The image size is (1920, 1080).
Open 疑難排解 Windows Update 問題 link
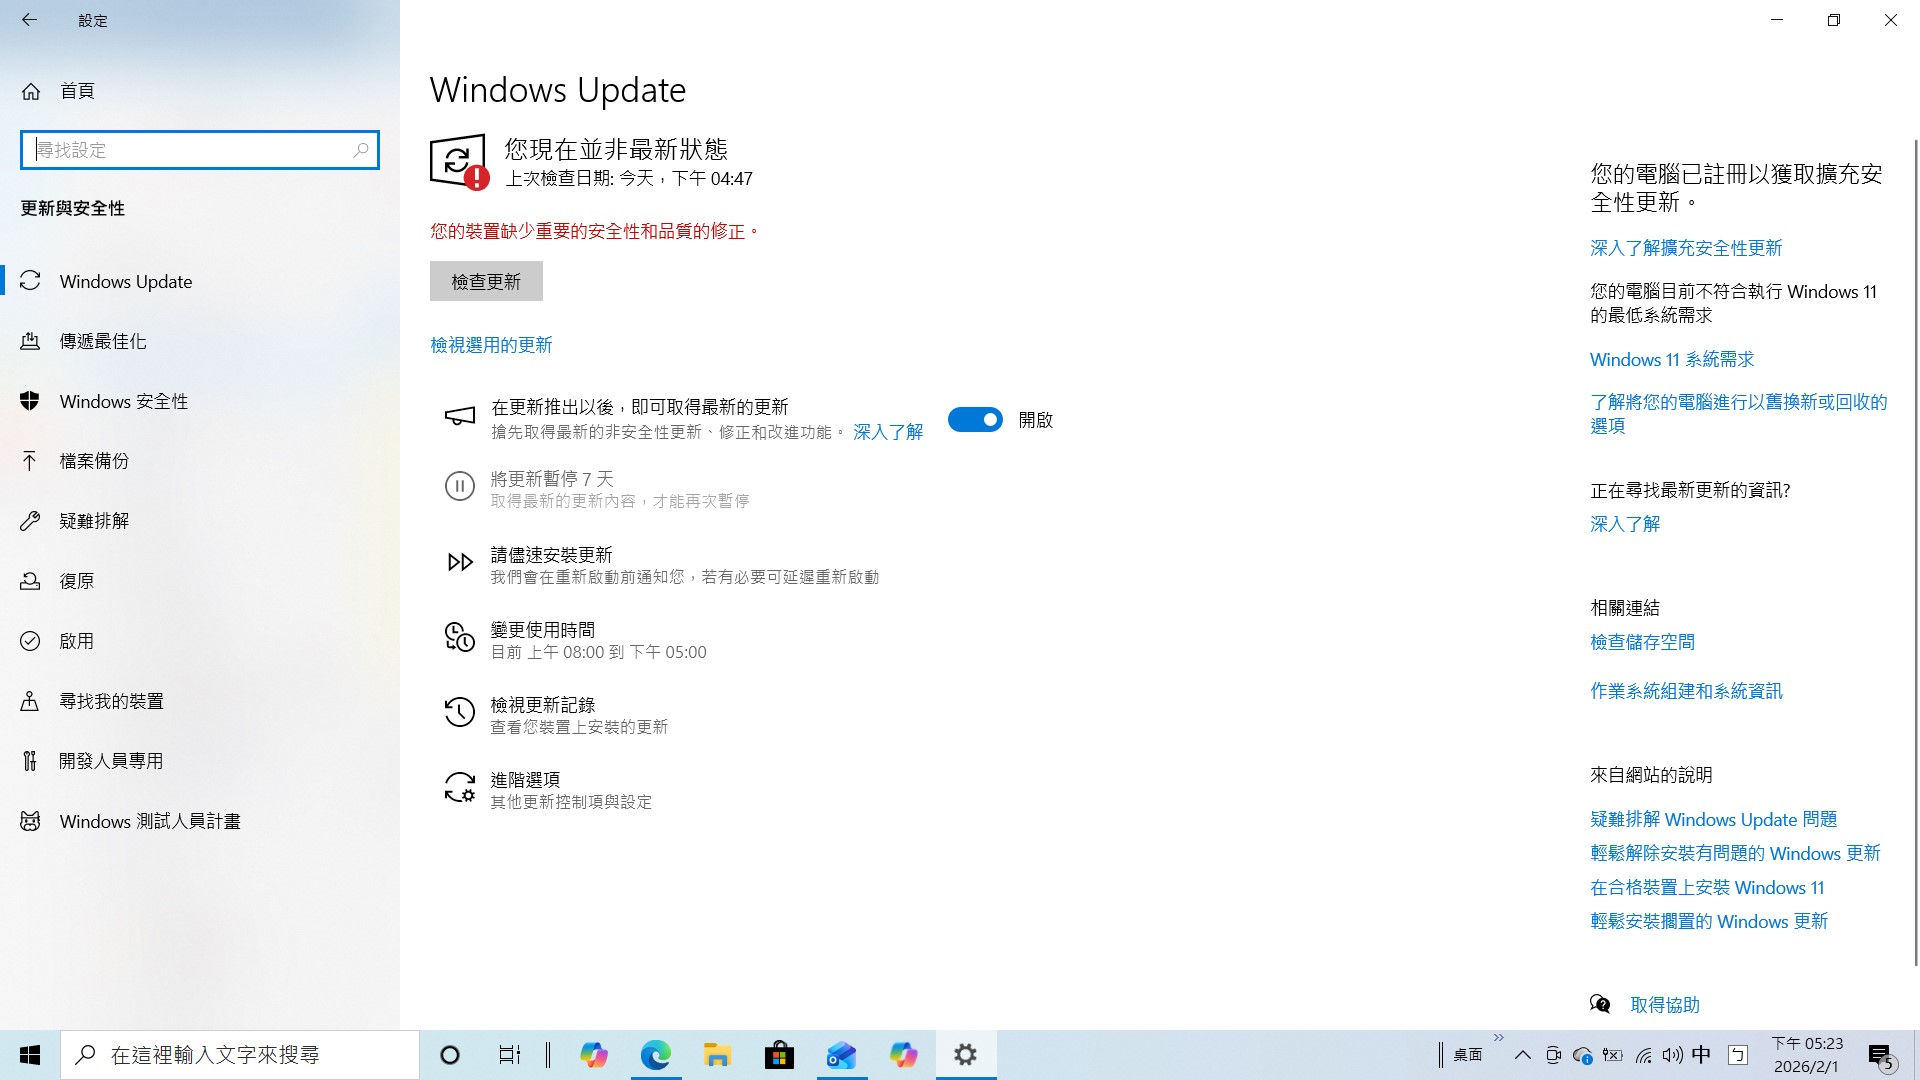coord(1713,820)
